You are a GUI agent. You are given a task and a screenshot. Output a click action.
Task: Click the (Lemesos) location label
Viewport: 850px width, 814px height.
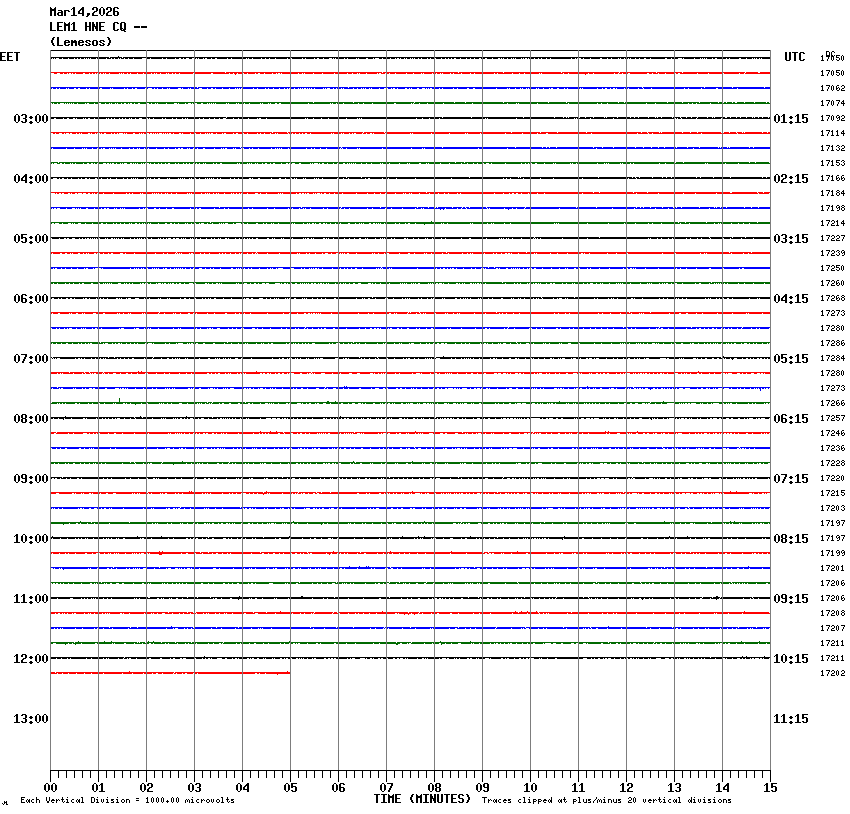[81, 42]
